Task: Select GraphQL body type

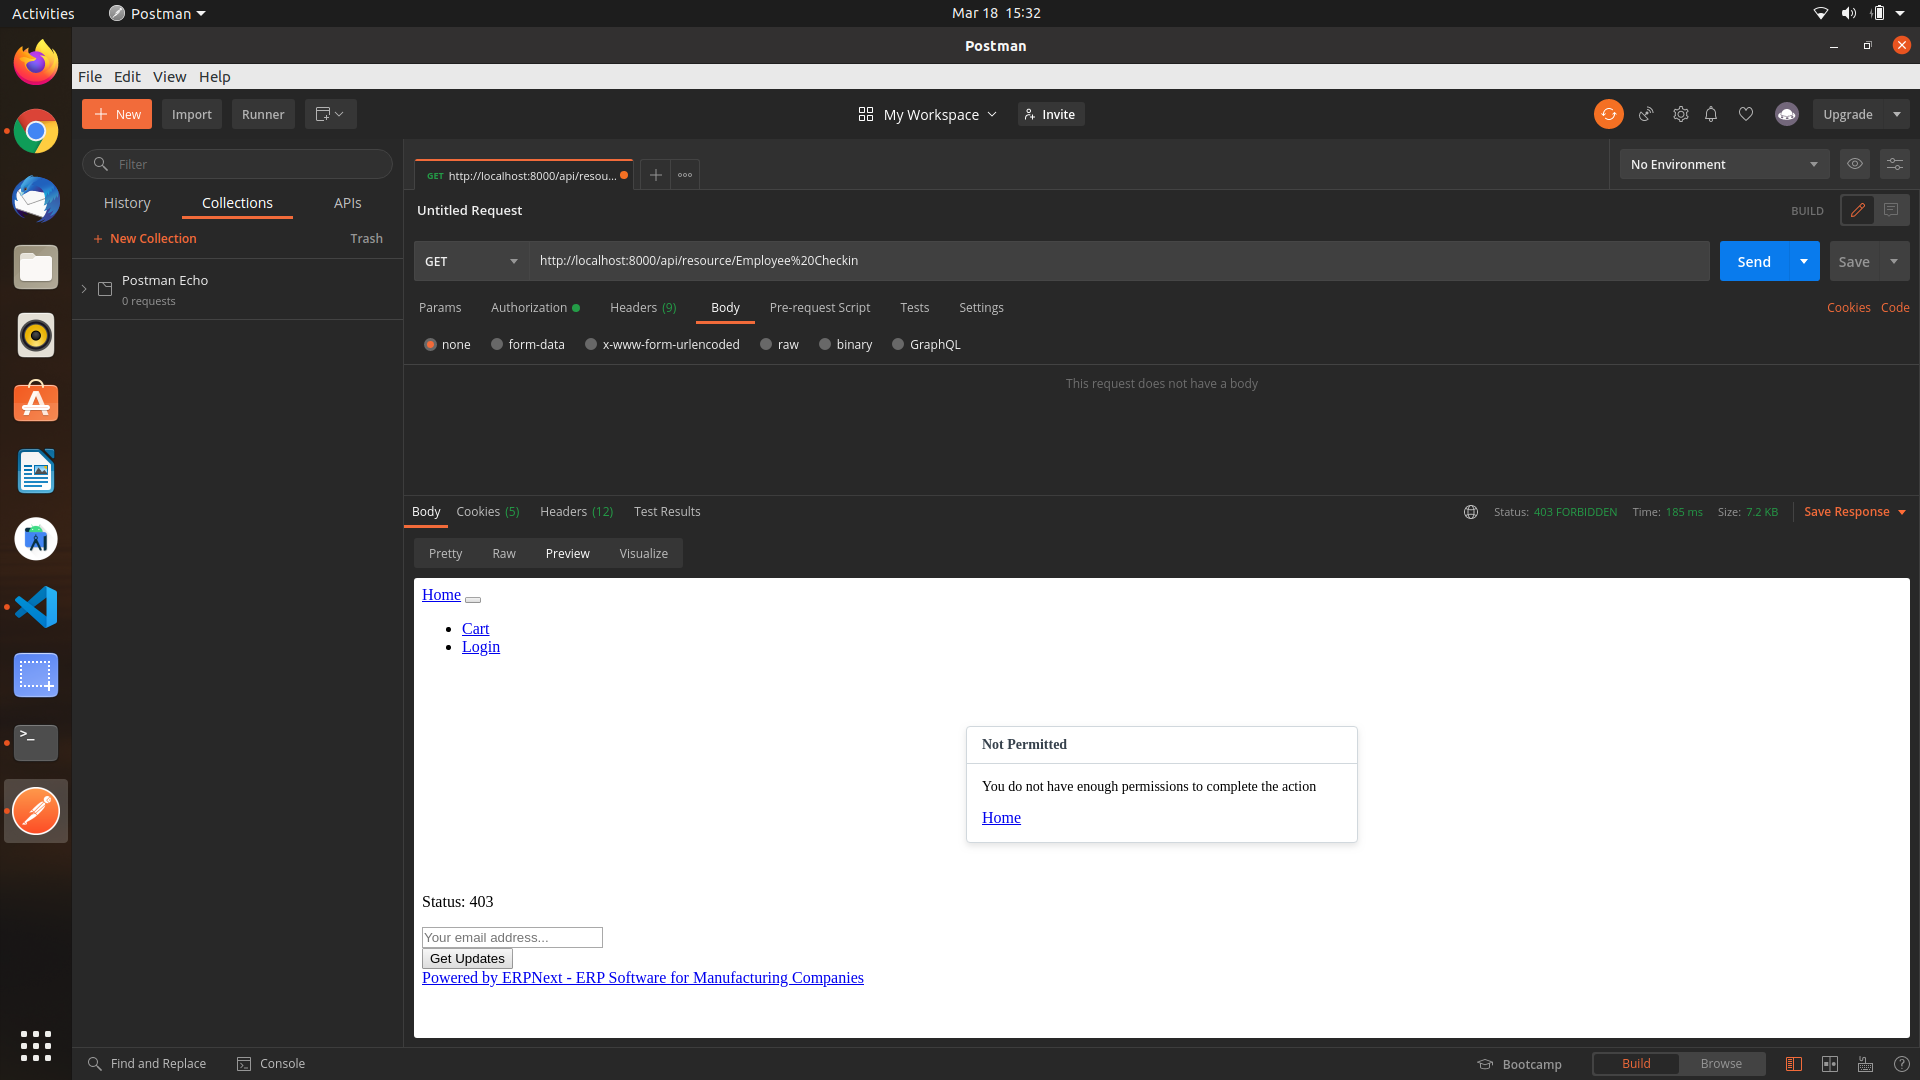Action: tap(898, 344)
